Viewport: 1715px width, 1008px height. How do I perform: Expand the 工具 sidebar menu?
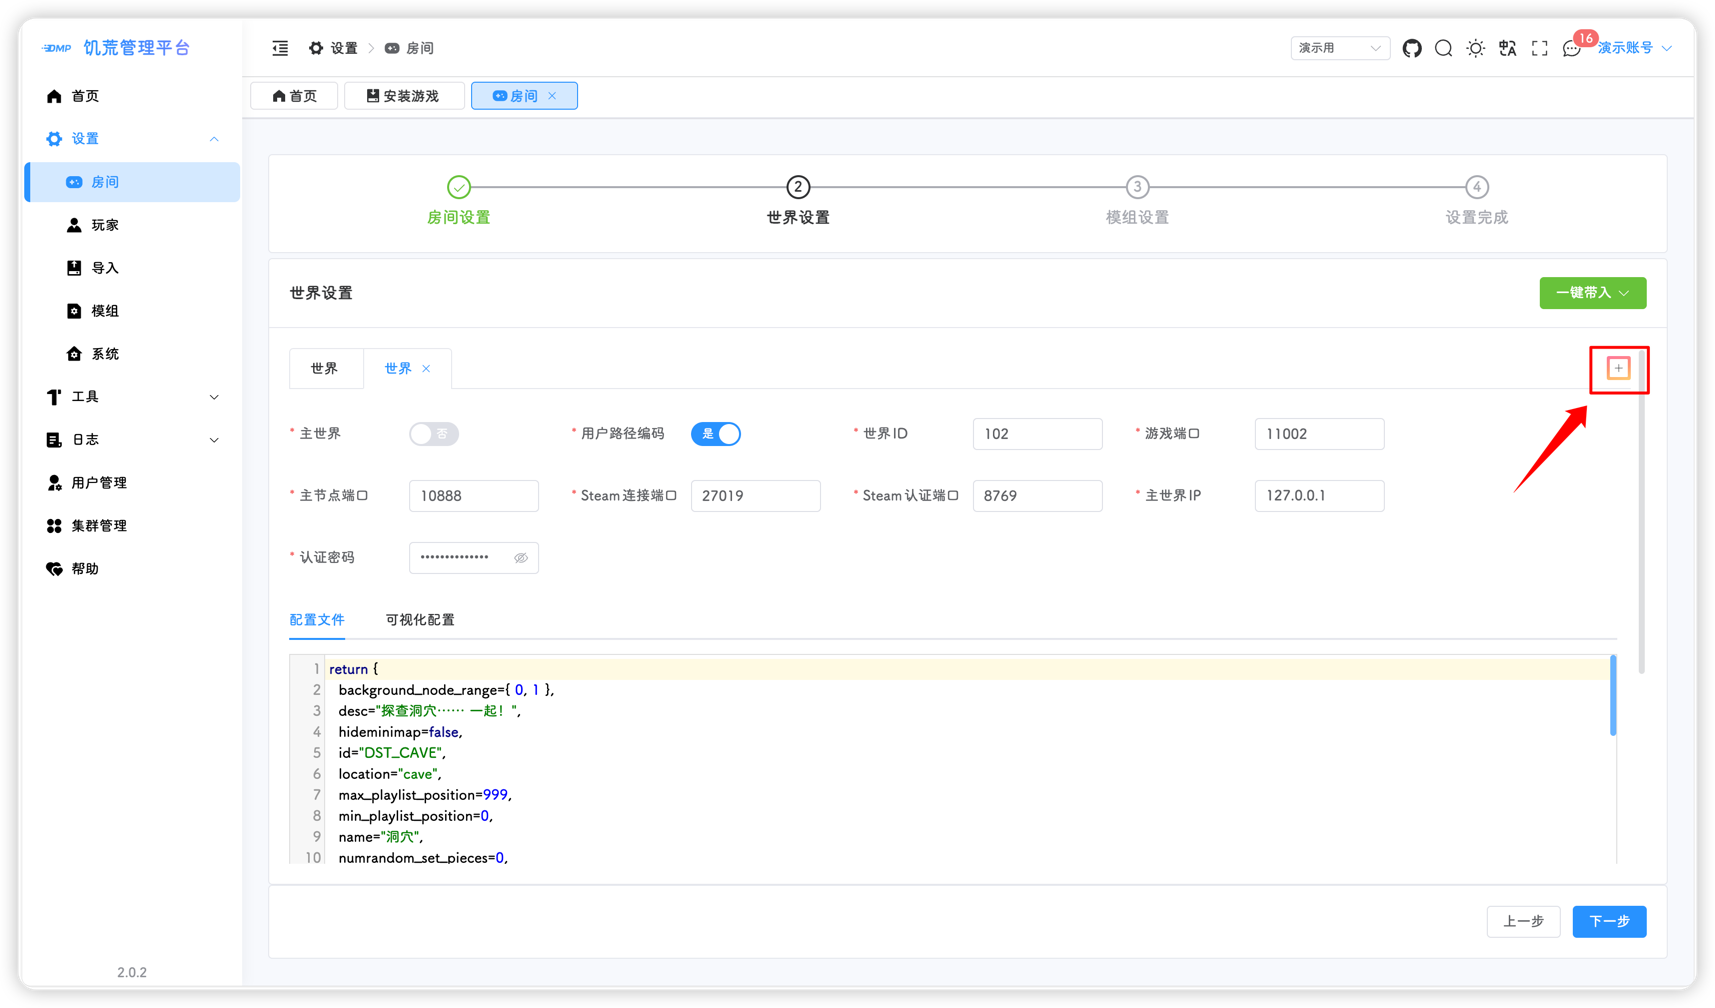click(132, 397)
